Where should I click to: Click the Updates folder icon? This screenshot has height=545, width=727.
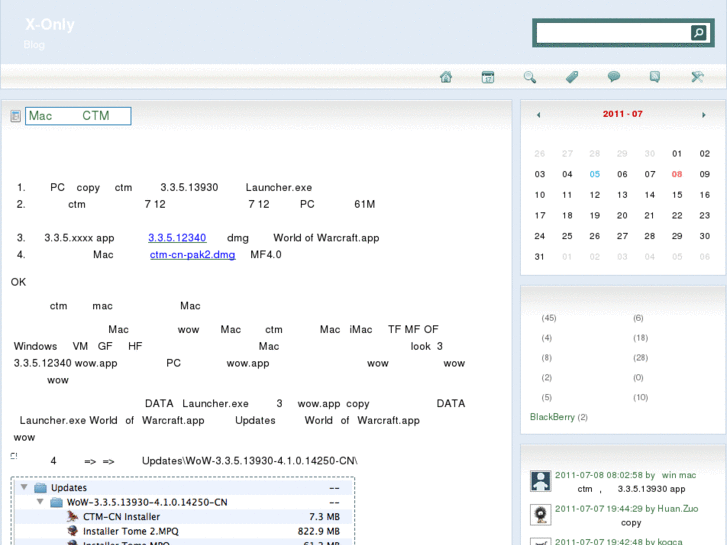coord(41,487)
